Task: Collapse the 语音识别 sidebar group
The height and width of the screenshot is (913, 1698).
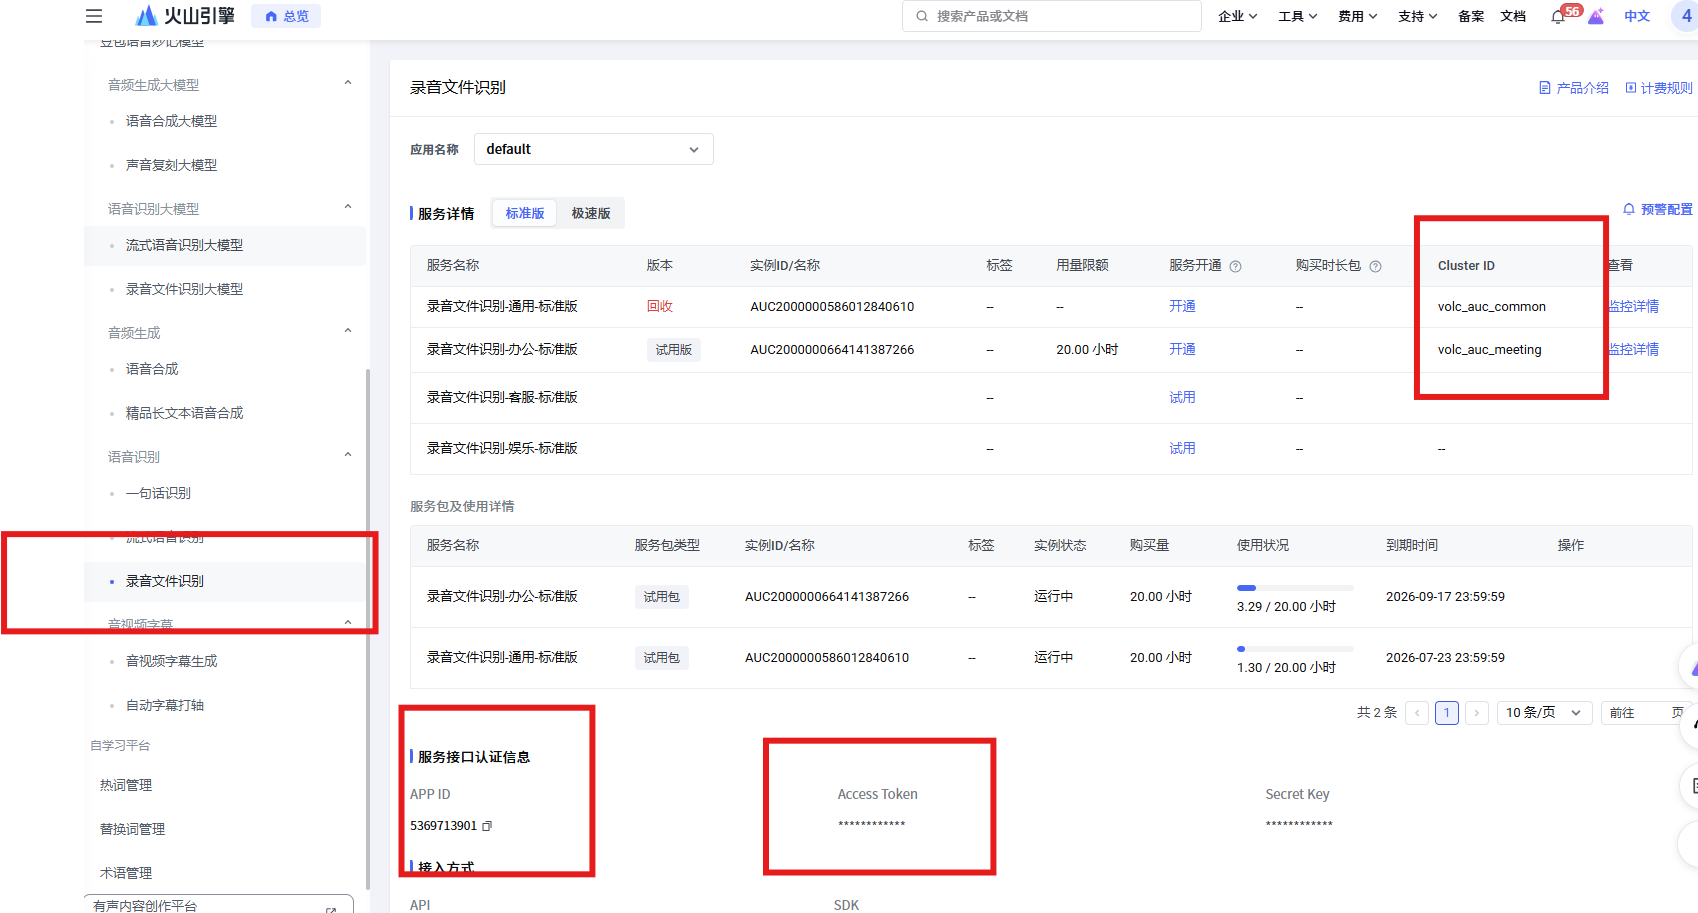Action: 348,456
